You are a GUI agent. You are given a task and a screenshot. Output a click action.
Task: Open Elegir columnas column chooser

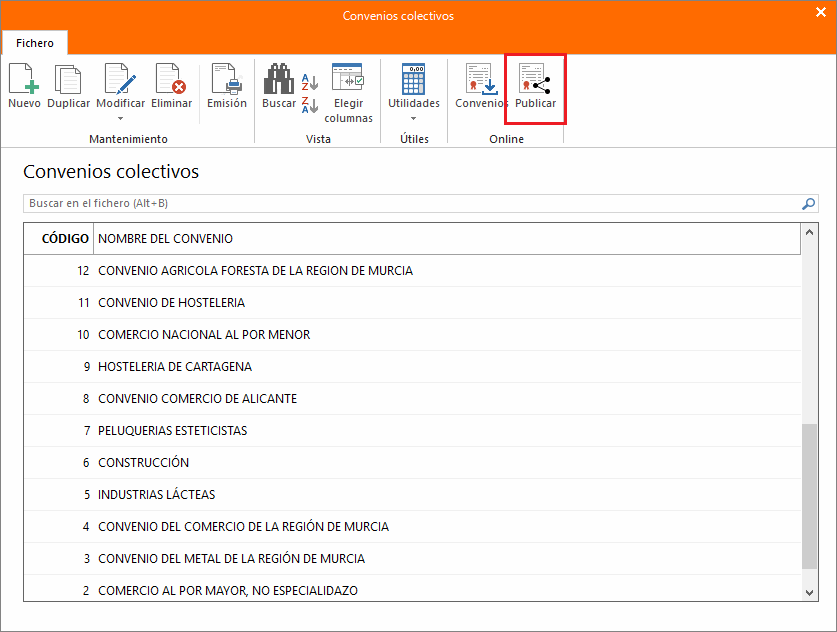point(348,79)
